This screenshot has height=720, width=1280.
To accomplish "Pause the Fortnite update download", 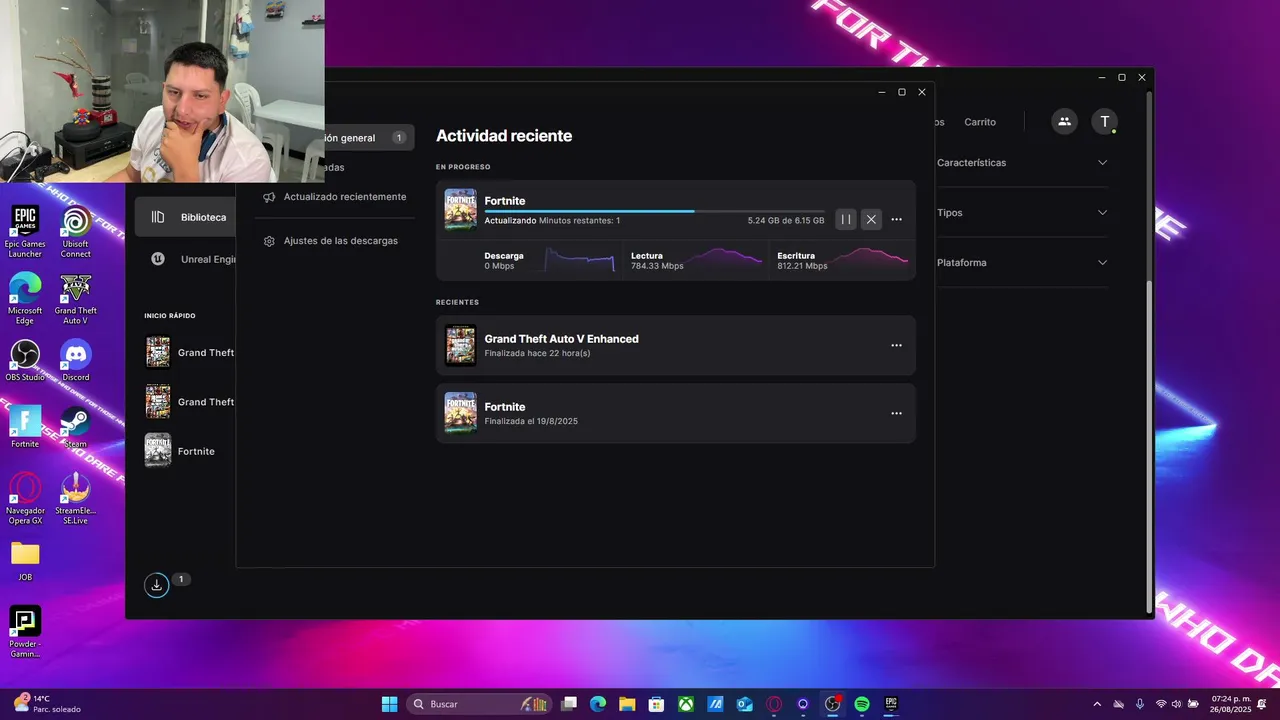I will [x=846, y=219].
